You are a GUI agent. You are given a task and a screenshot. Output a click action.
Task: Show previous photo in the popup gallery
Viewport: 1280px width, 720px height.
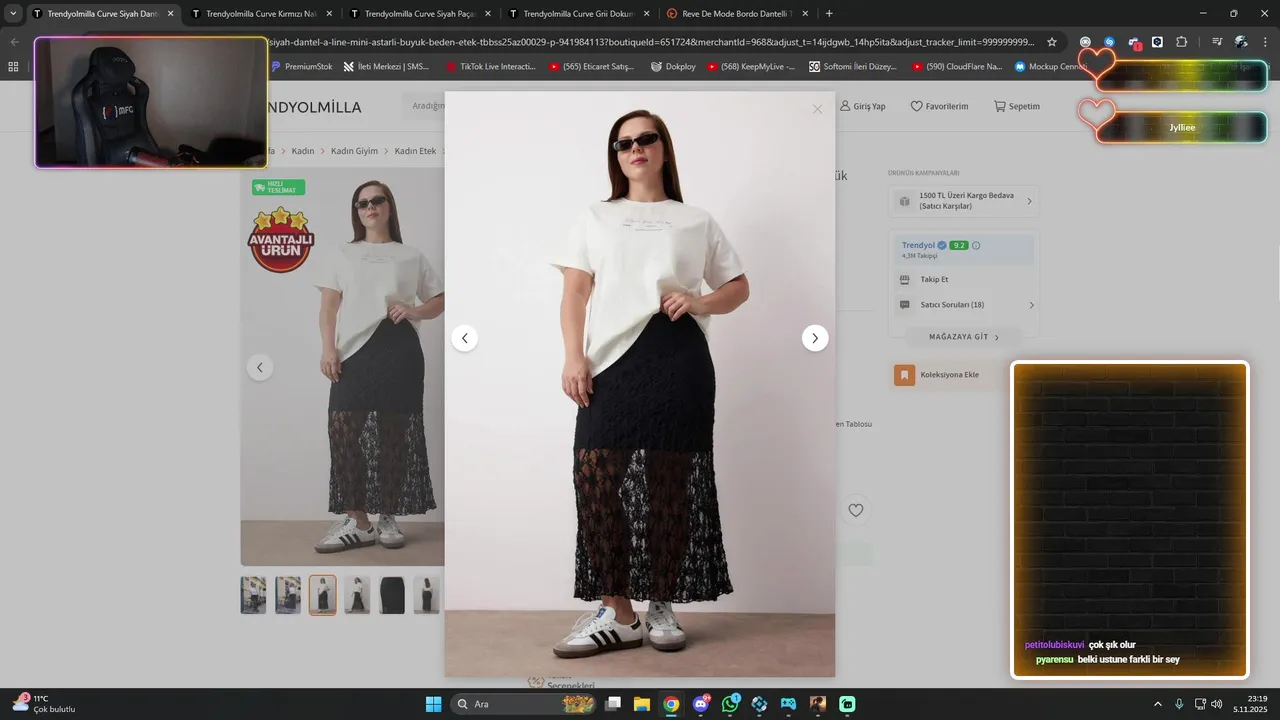coord(464,338)
